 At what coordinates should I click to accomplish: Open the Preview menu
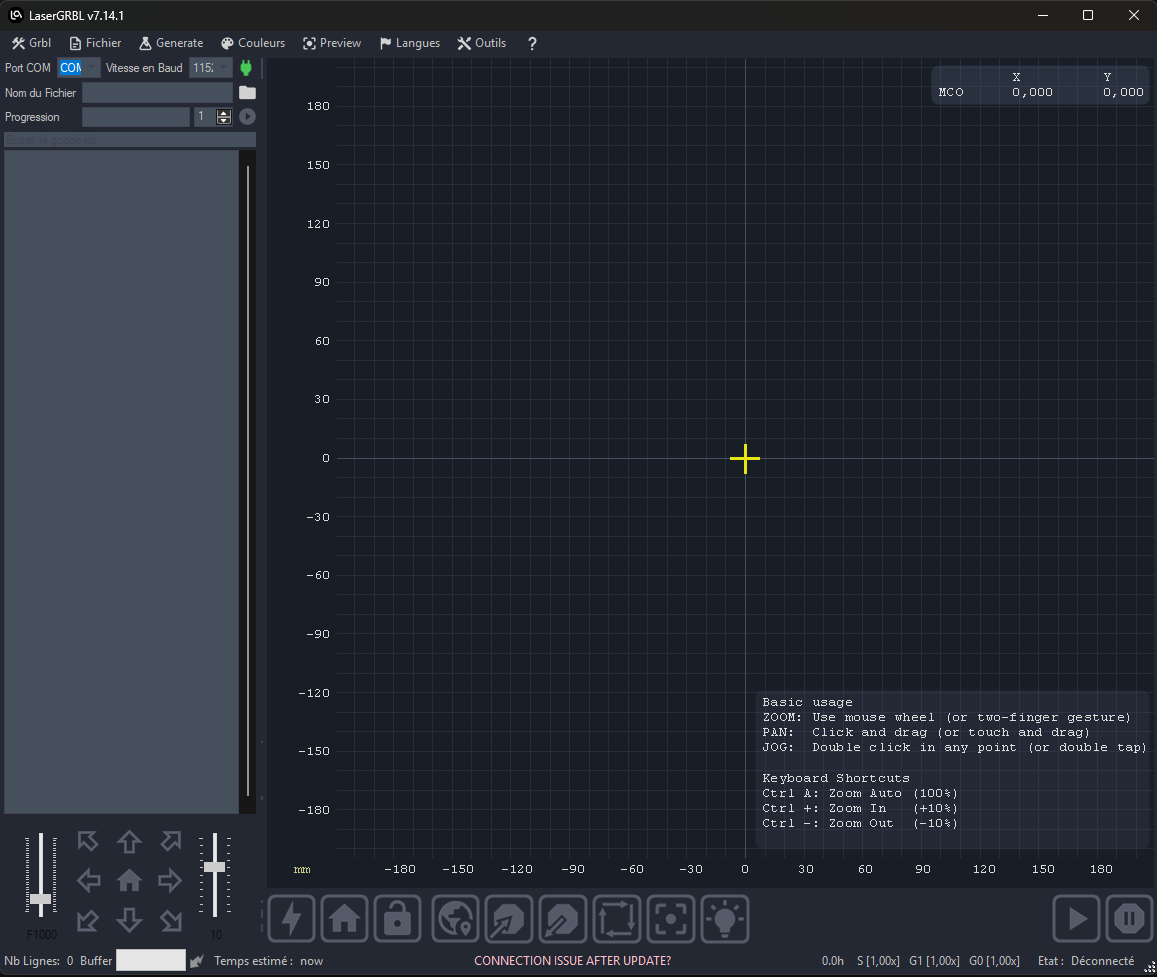332,43
